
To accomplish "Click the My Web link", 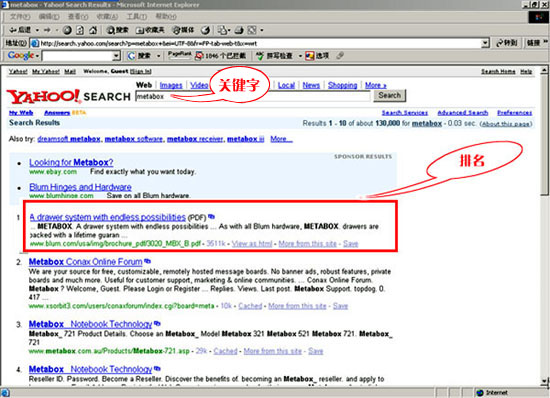I will [x=21, y=113].
